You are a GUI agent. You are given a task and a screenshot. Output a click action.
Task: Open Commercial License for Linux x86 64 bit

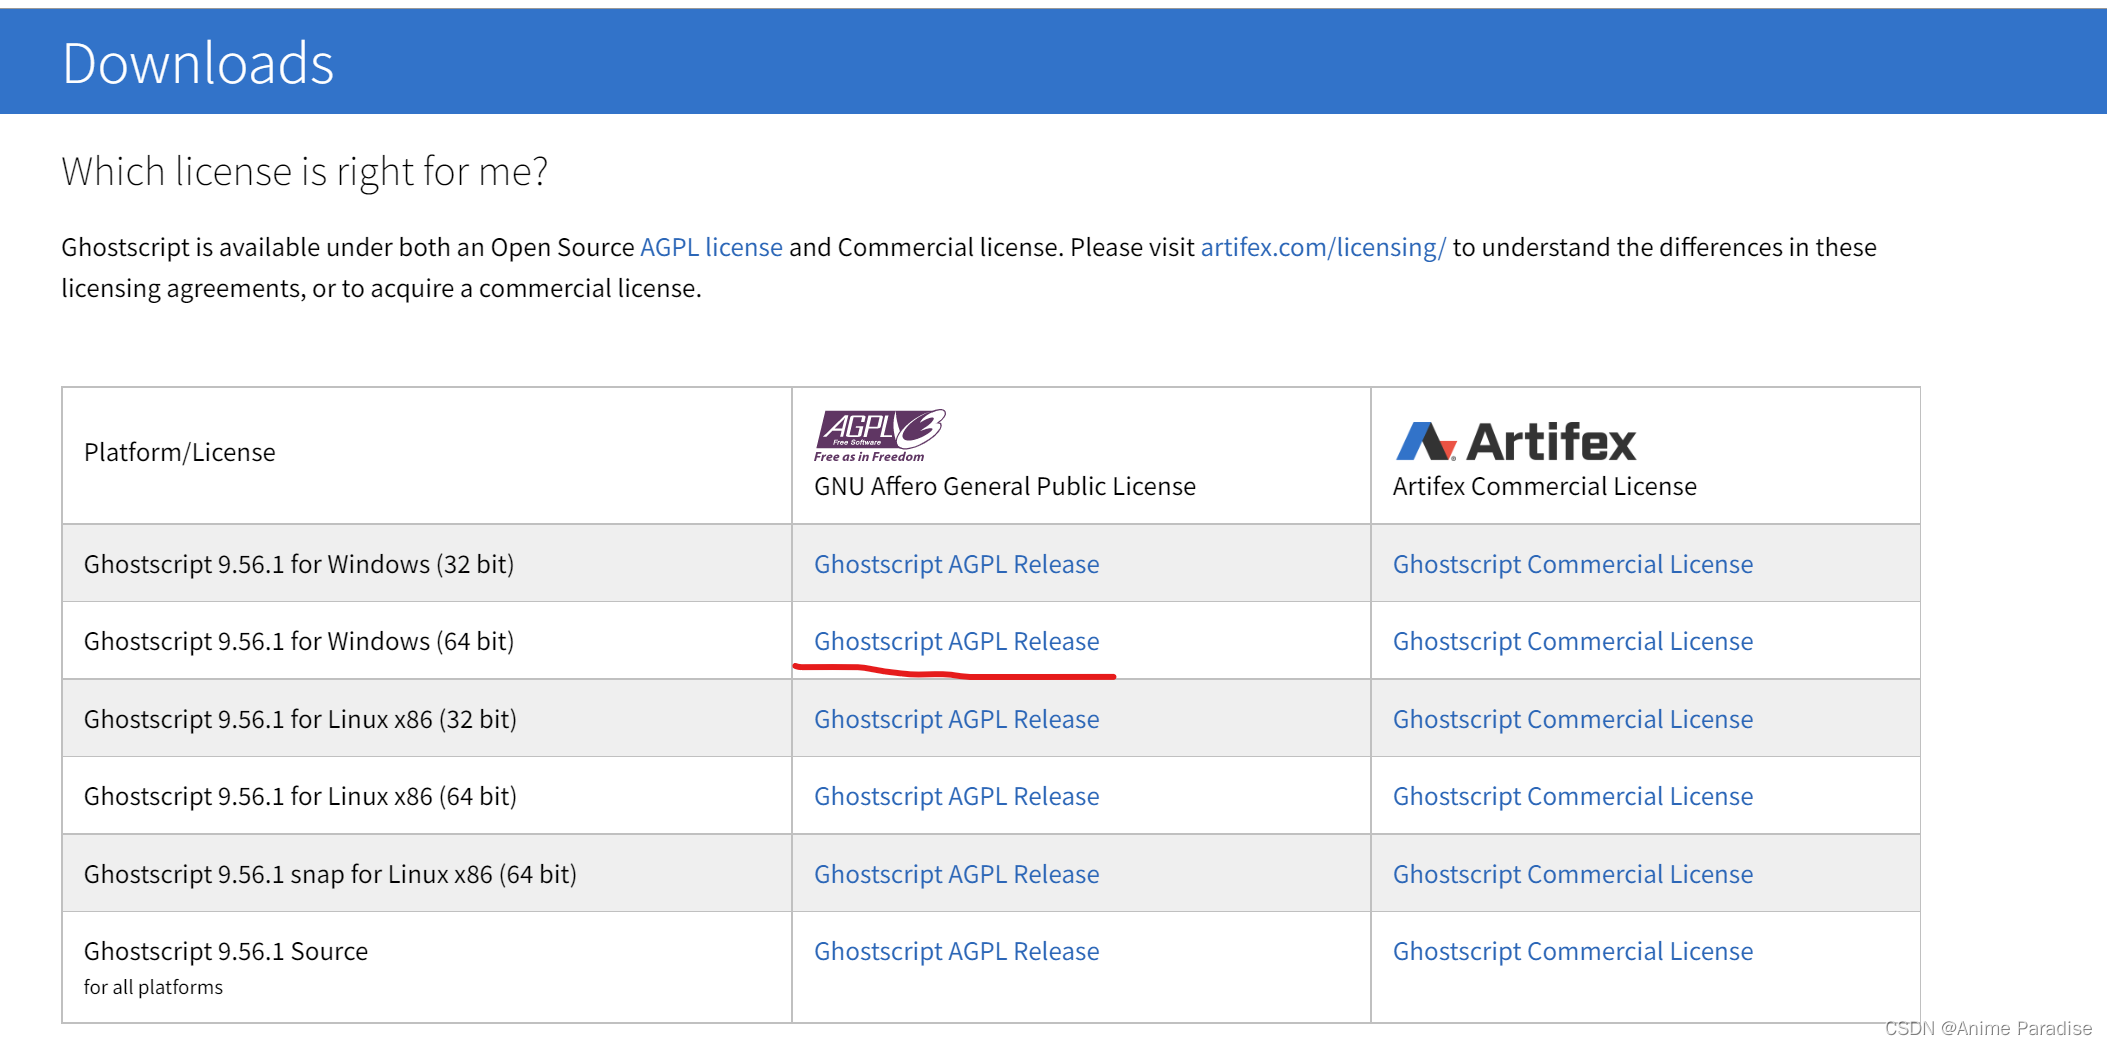click(1573, 796)
